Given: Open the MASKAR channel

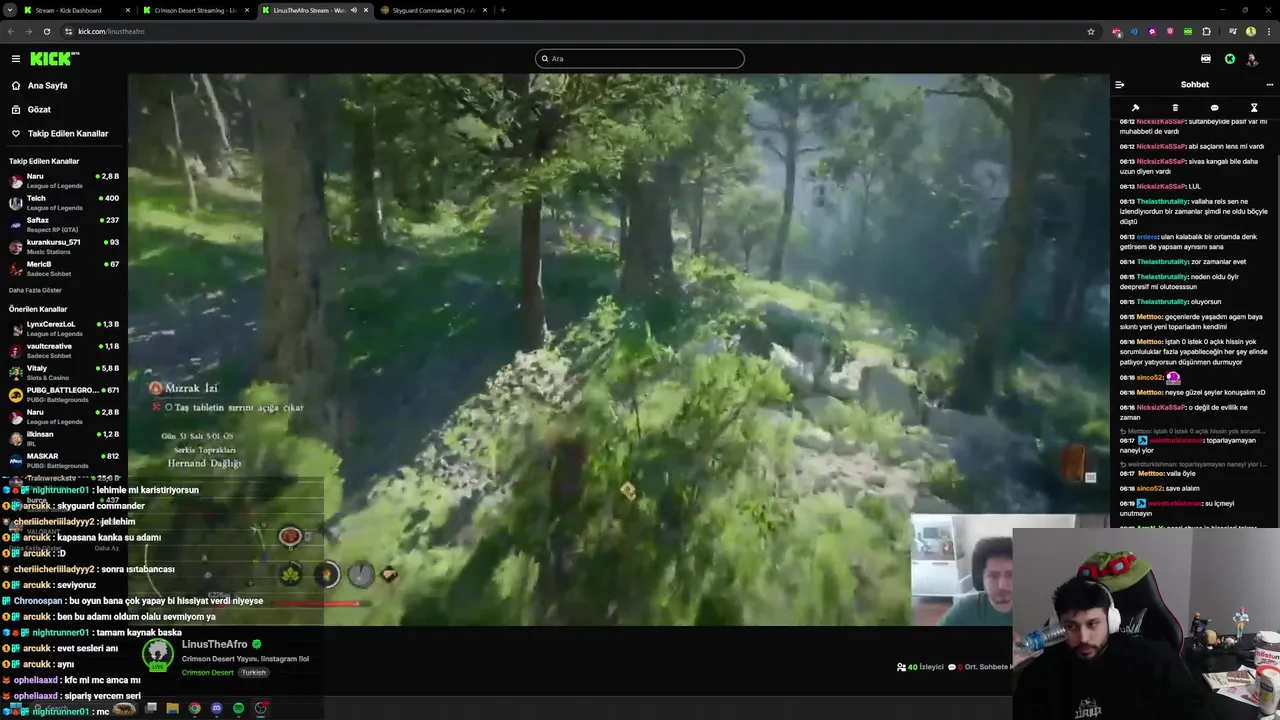Looking at the screenshot, I should (x=64, y=461).
